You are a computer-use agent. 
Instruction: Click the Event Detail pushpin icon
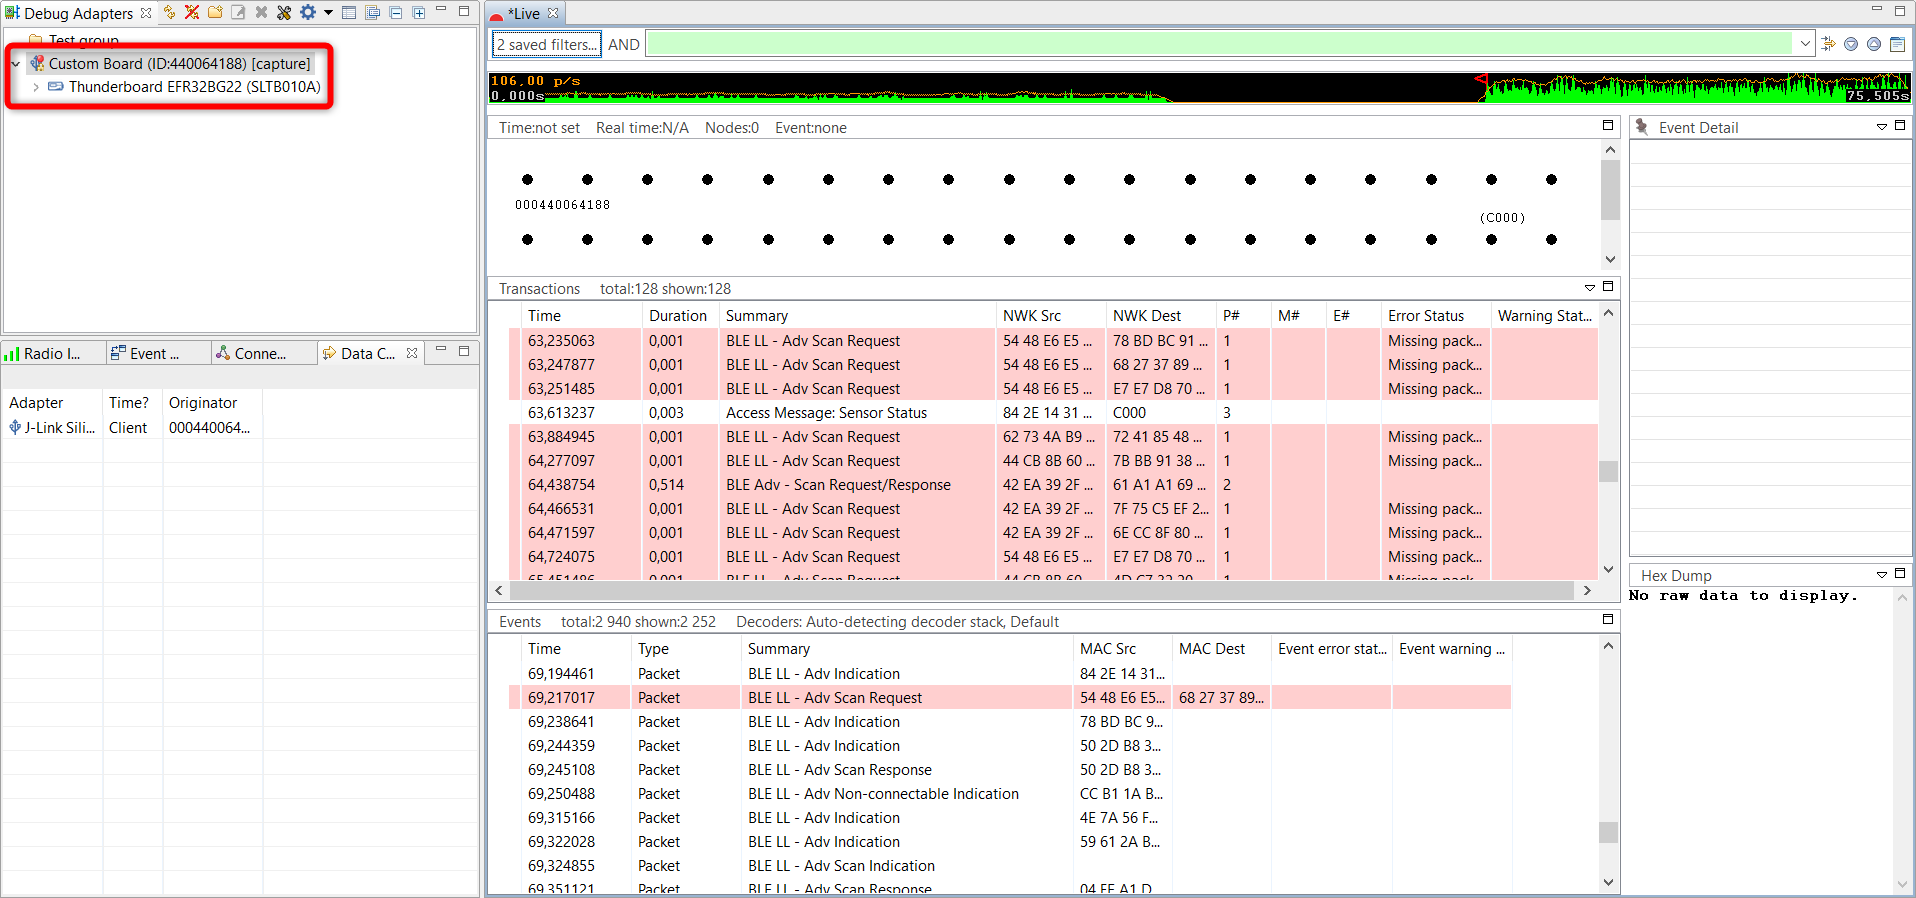pos(1642,127)
